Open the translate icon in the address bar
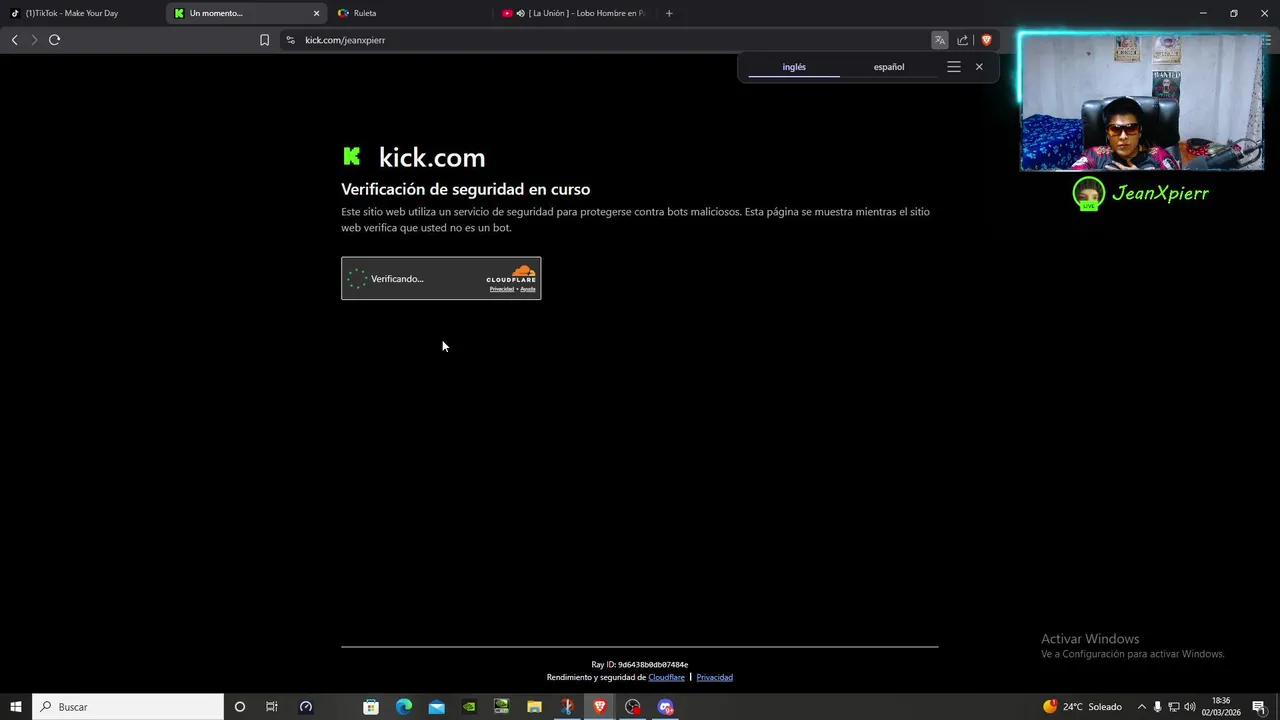Image resolution: width=1280 pixels, height=720 pixels. (x=940, y=40)
